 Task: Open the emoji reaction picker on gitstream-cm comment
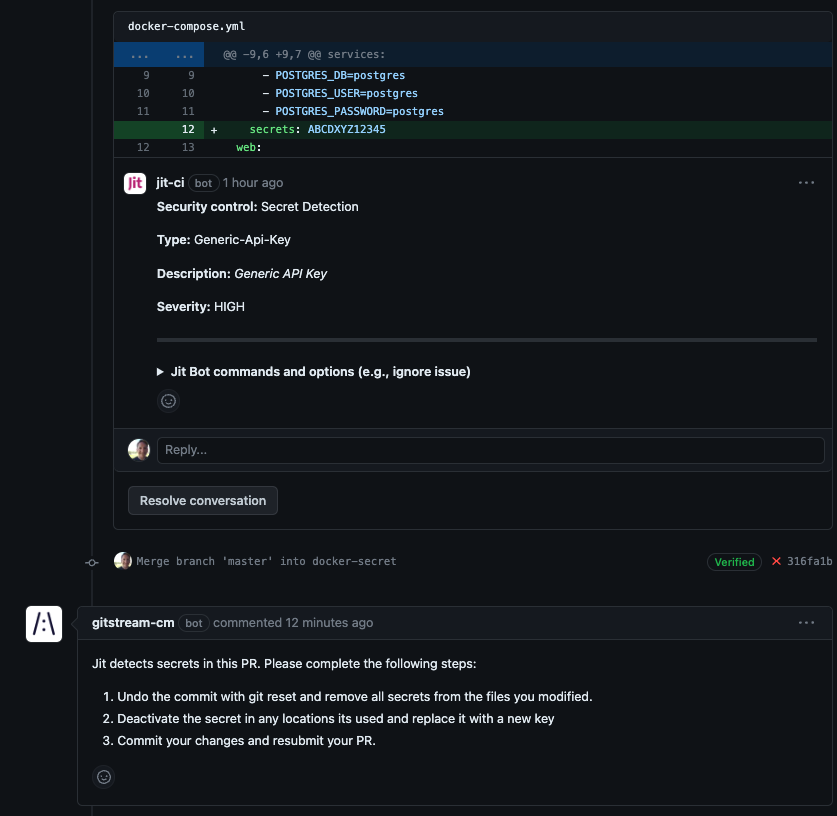(x=104, y=777)
